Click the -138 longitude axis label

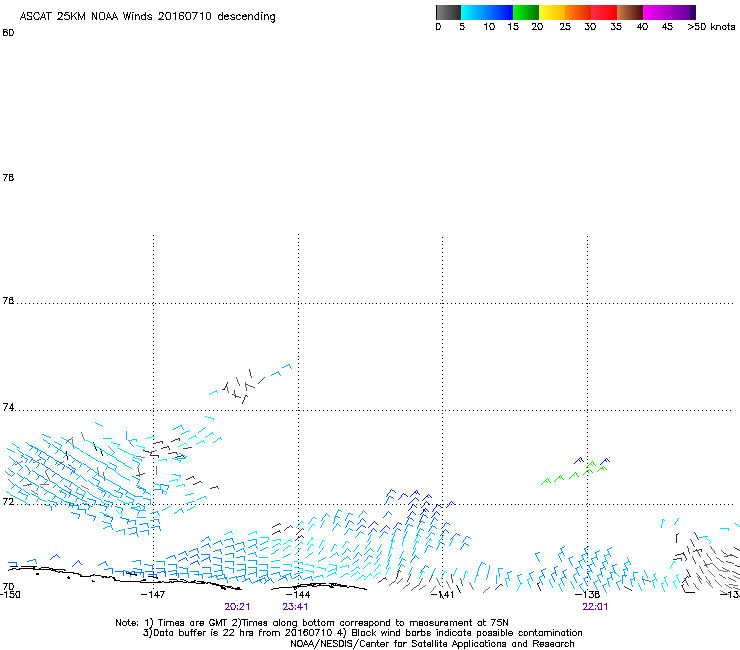(x=588, y=594)
